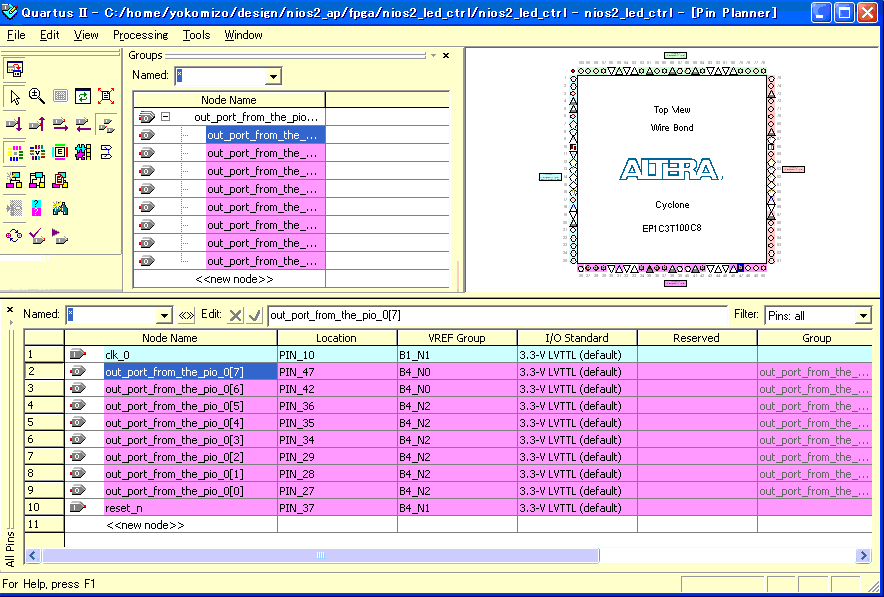The image size is (884, 597).
Task: Click the purple play arrow pin icon
Action: point(60,236)
